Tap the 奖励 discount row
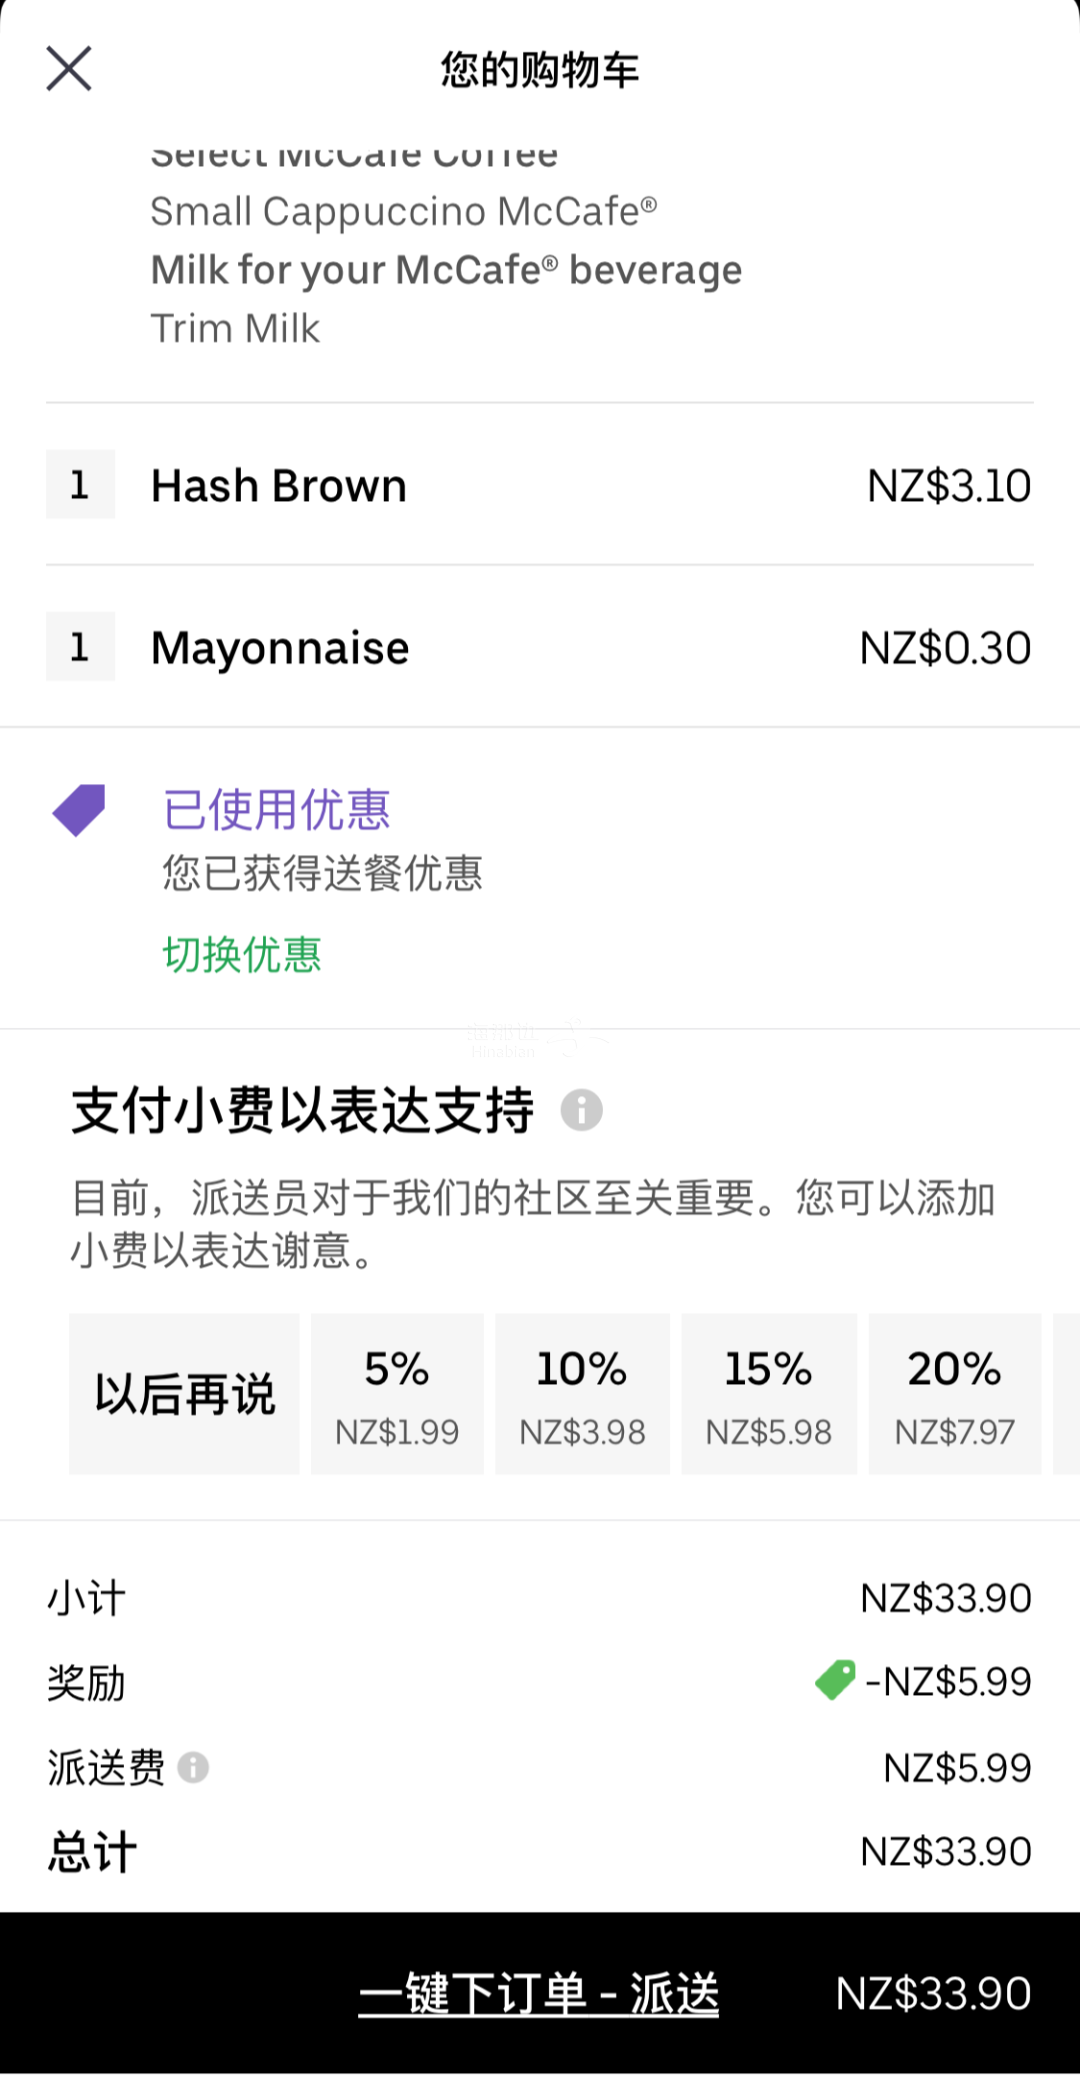This screenshot has height=2077, width=1080. coord(86,1683)
